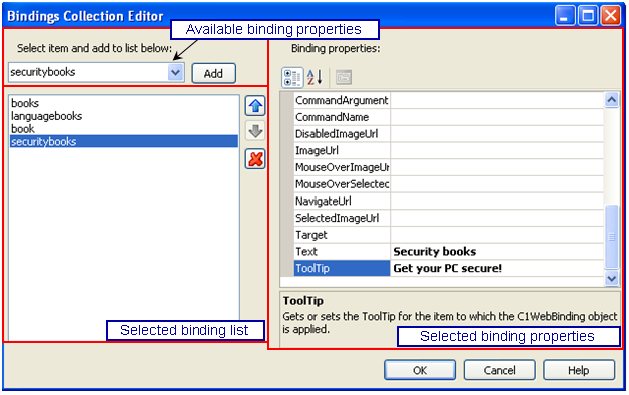Select the DisabledImageUrl property row
Viewport: 629px width, 395px height.
point(448,134)
